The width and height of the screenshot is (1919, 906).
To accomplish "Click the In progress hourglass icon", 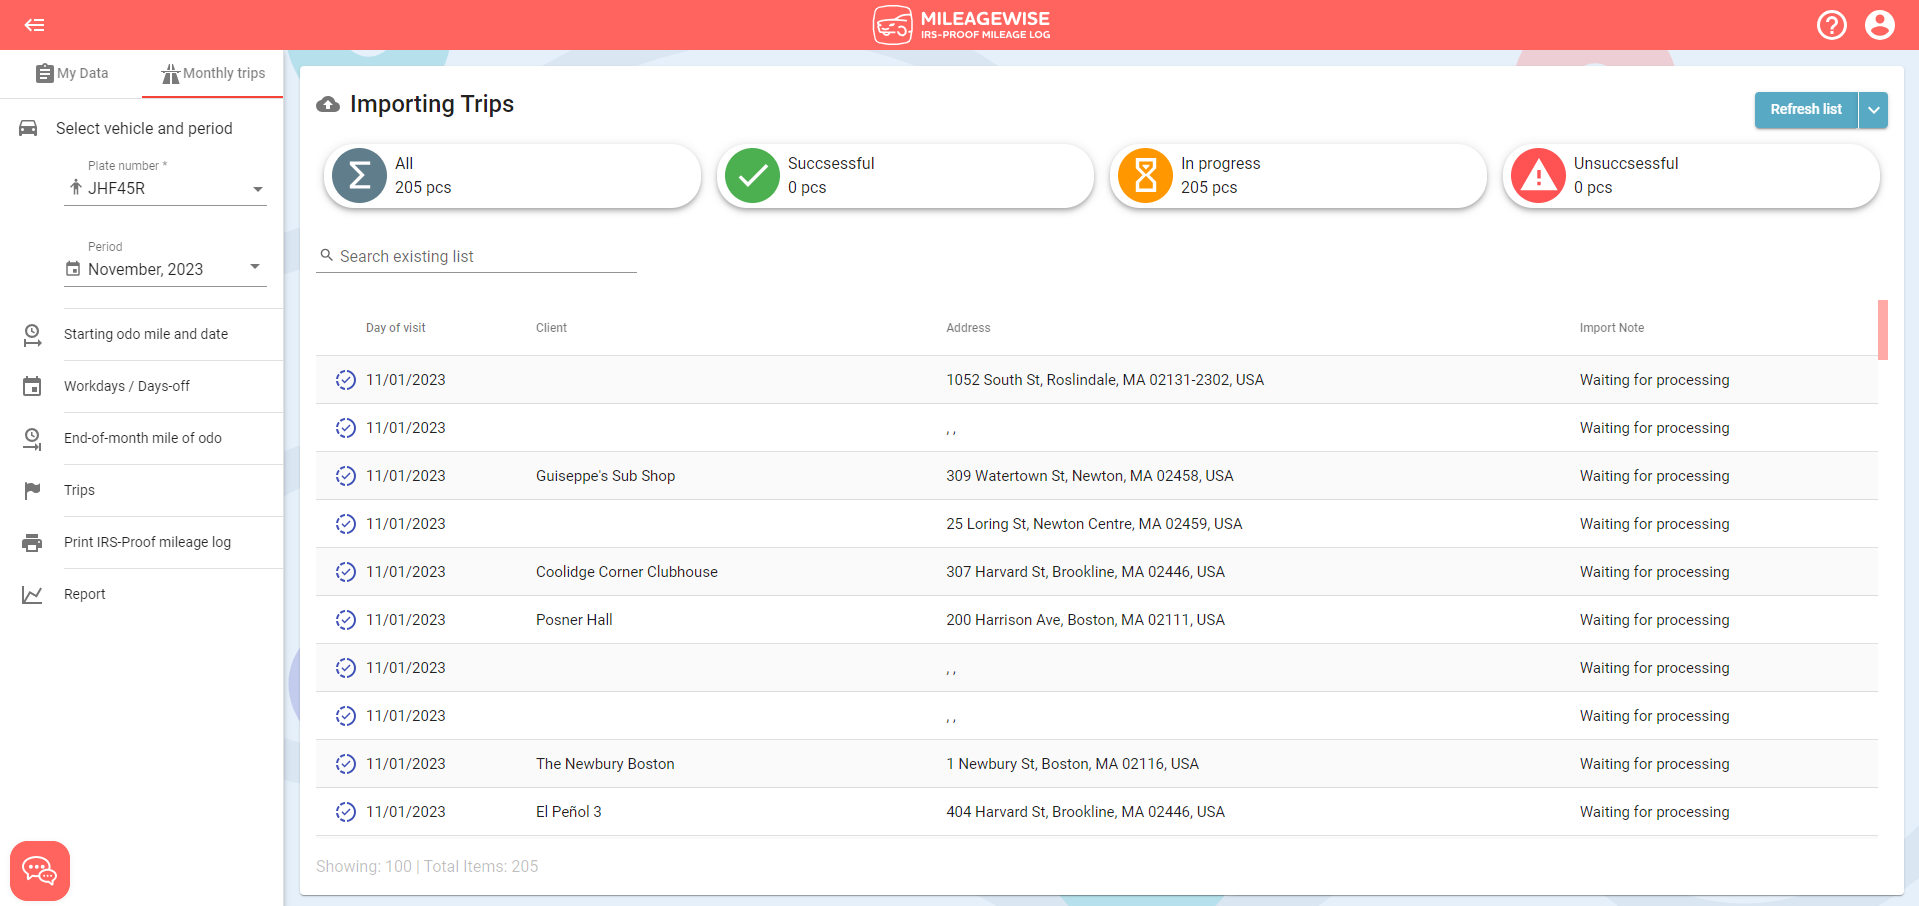I will click(1145, 176).
